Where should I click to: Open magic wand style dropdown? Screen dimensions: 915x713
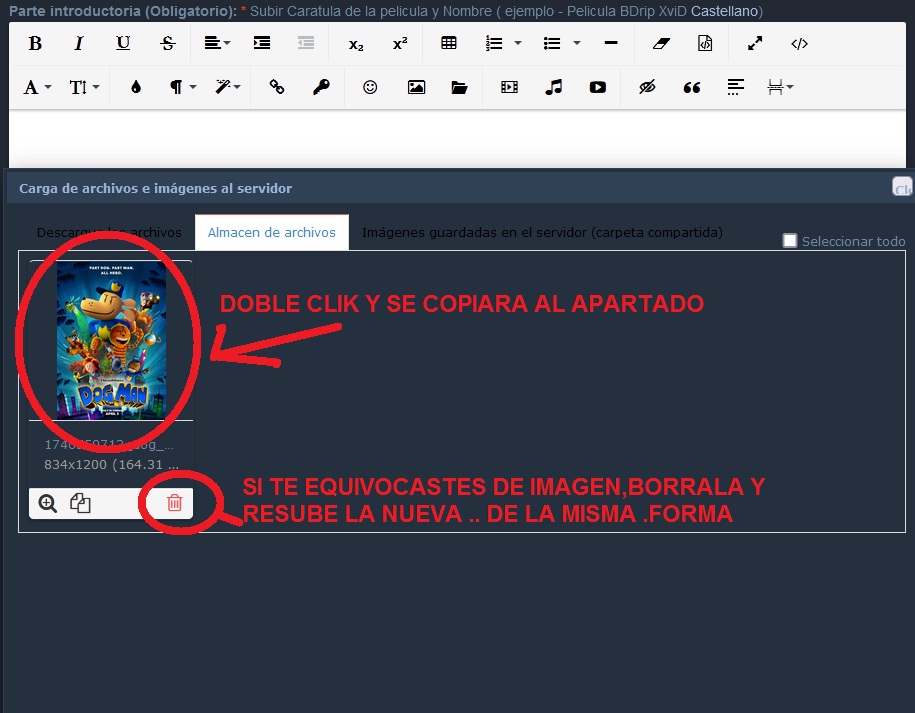(227, 88)
